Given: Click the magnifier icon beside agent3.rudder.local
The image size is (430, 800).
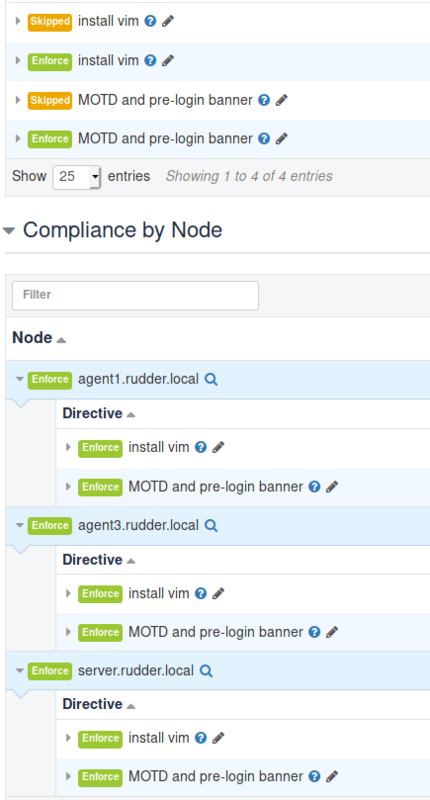Looking at the screenshot, I should (x=211, y=526).
